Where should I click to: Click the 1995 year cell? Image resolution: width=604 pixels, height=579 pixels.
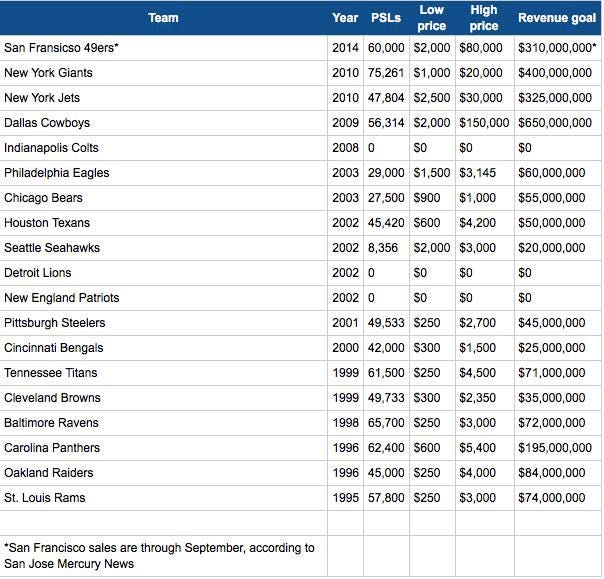(345, 498)
